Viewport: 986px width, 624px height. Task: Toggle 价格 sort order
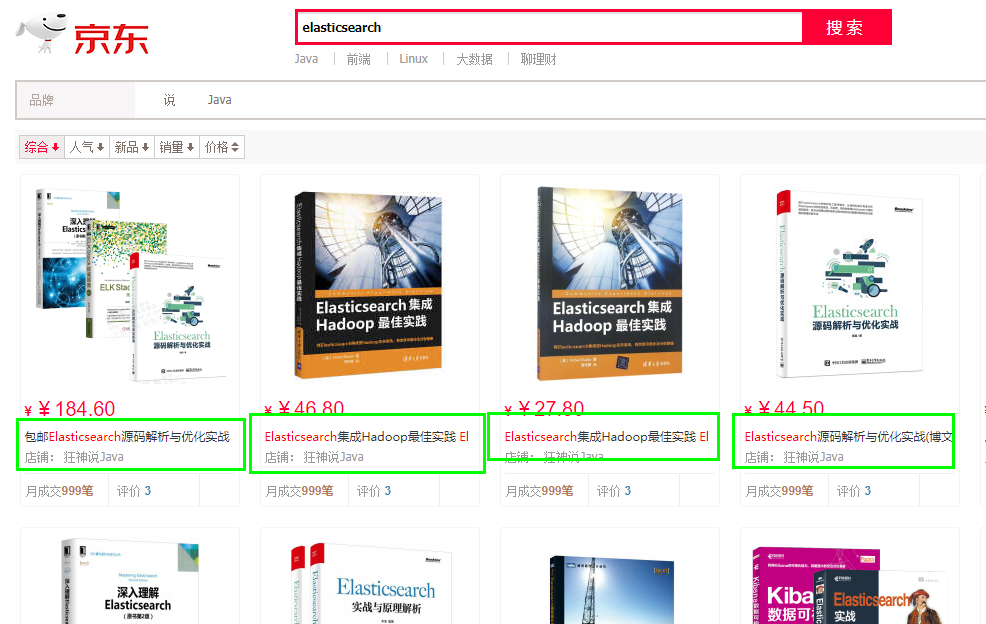(x=222, y=147)
